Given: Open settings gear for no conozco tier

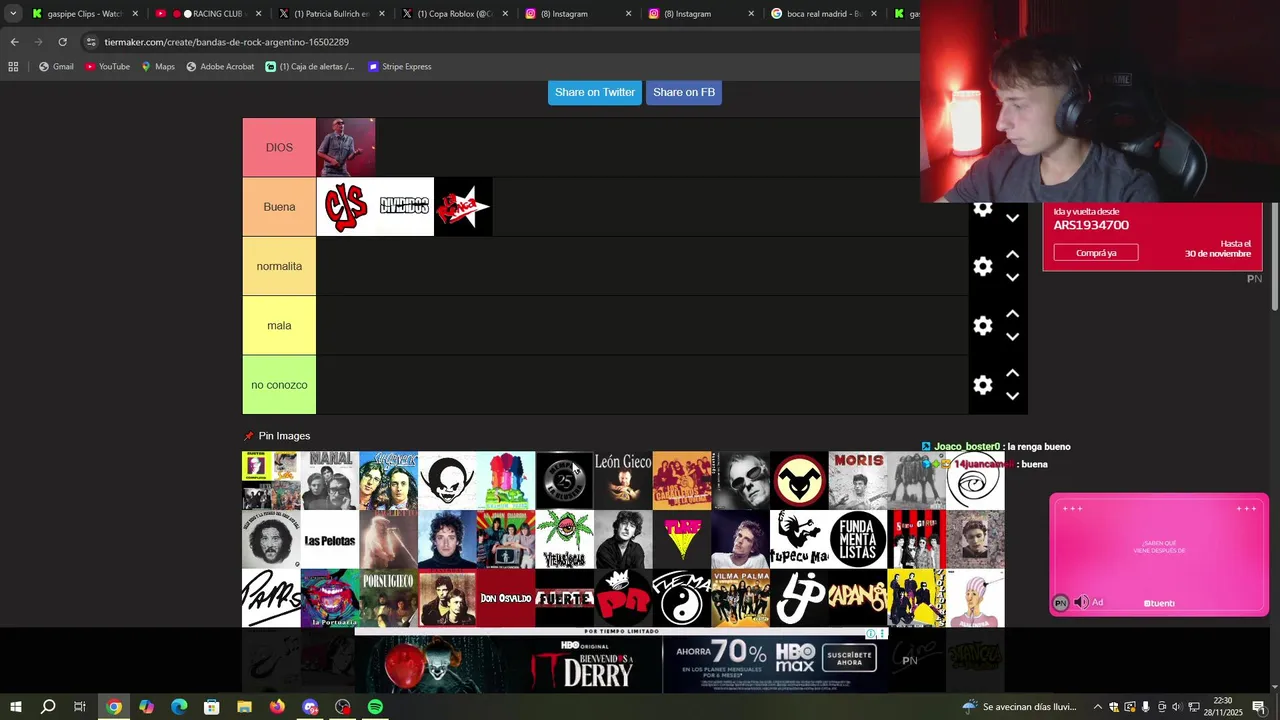Looking at the screenshot, I should tap(983, 385).
